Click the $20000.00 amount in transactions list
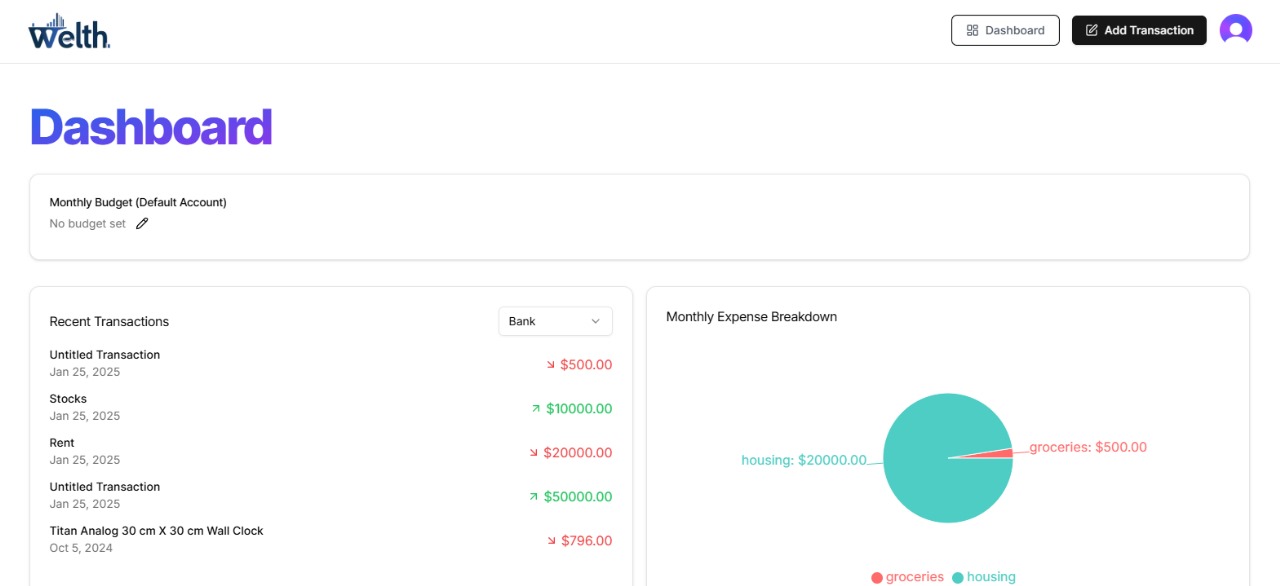This screenshot has height=586, width=1280. (x=578, y=453)
